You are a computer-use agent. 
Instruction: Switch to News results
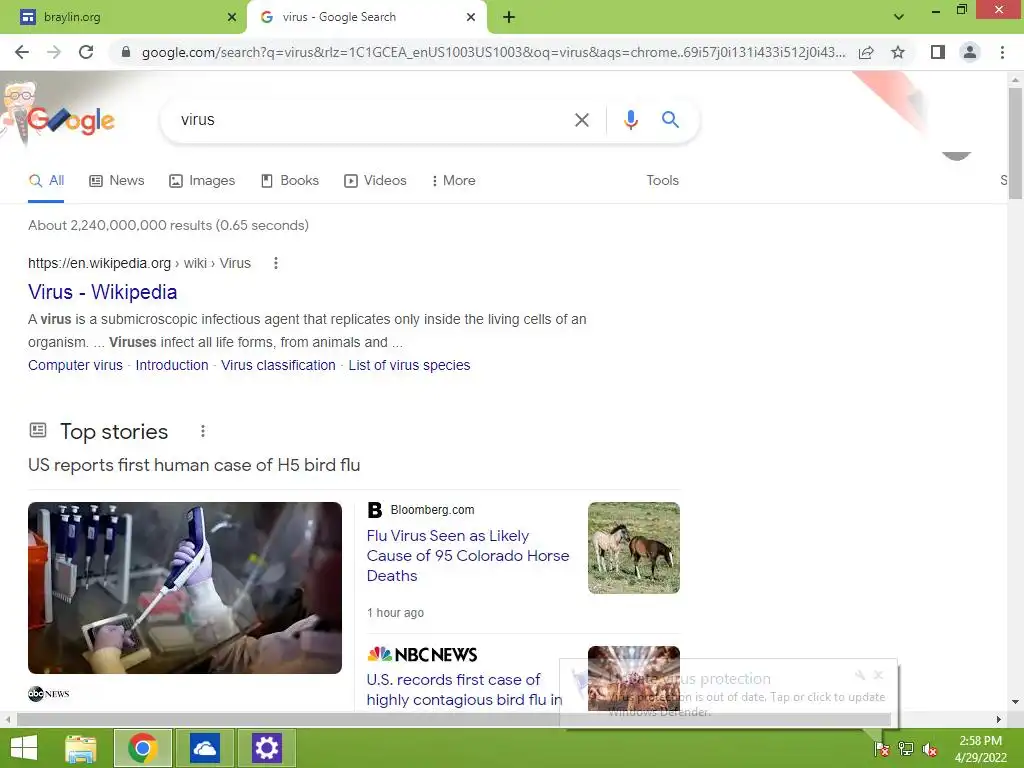(x=117, y=180)
